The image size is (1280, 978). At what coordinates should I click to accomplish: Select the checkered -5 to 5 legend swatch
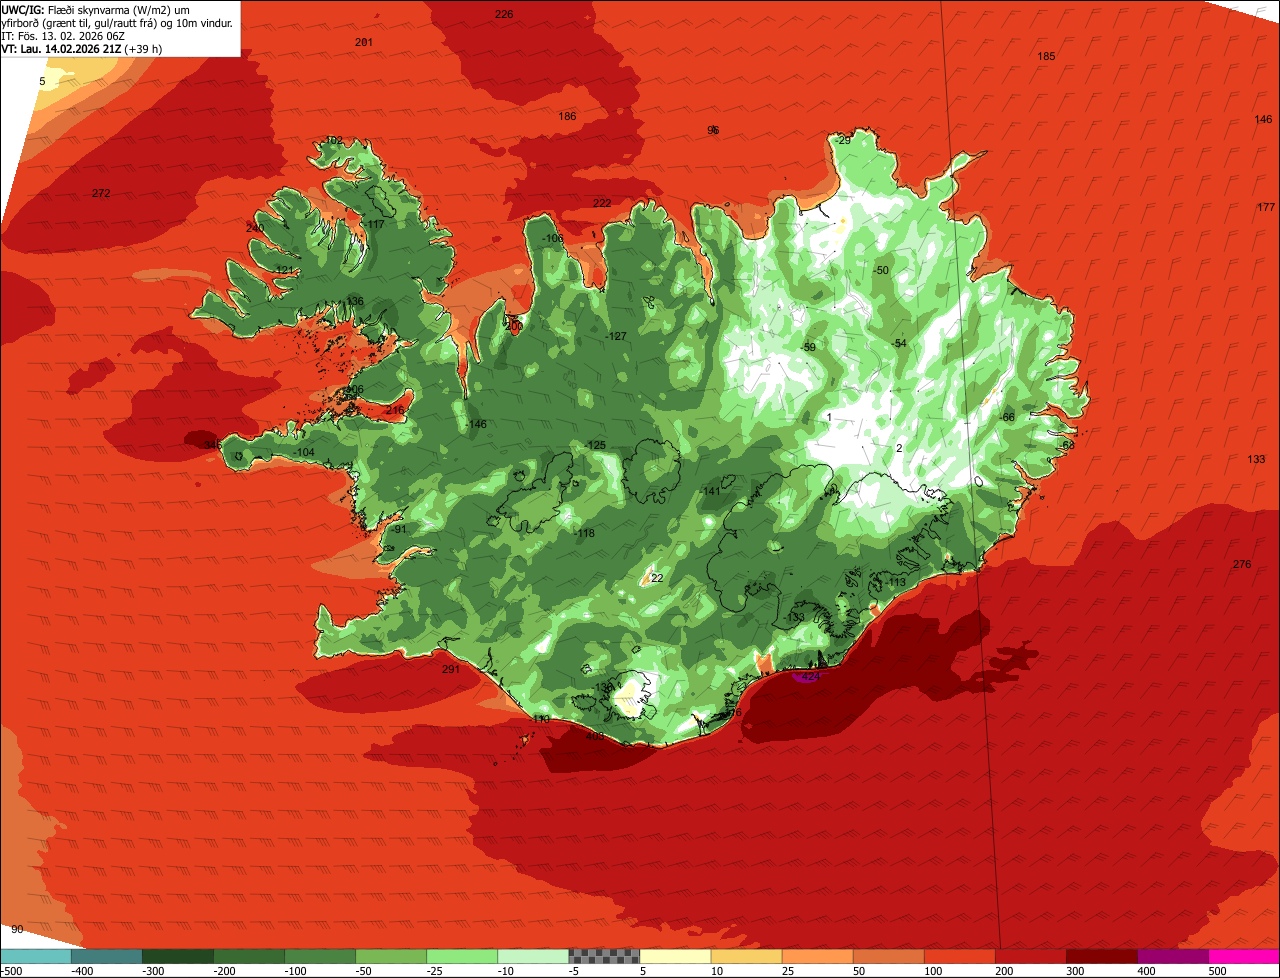[x=604, y=956]
